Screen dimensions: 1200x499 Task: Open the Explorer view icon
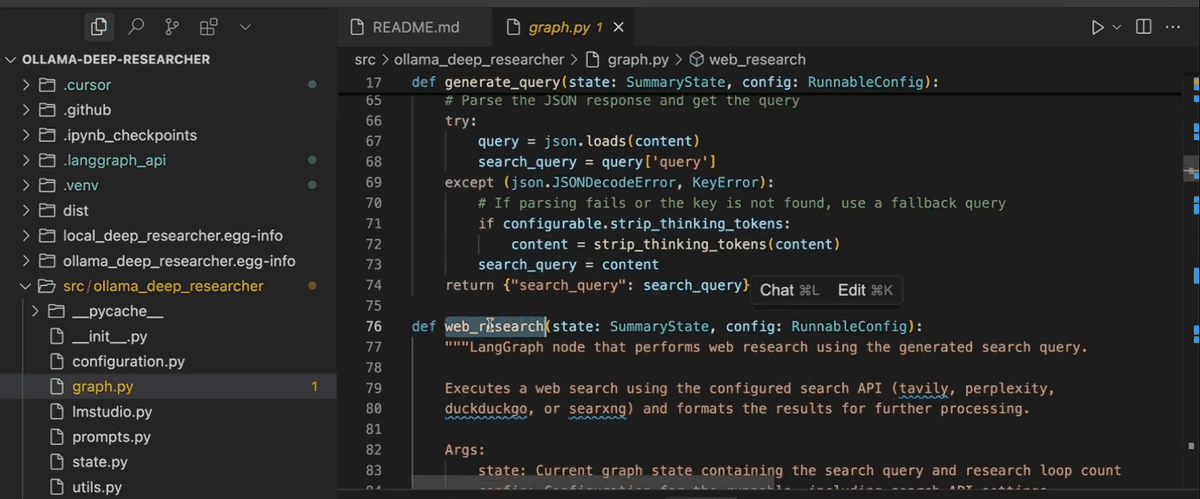coord(98,27)
